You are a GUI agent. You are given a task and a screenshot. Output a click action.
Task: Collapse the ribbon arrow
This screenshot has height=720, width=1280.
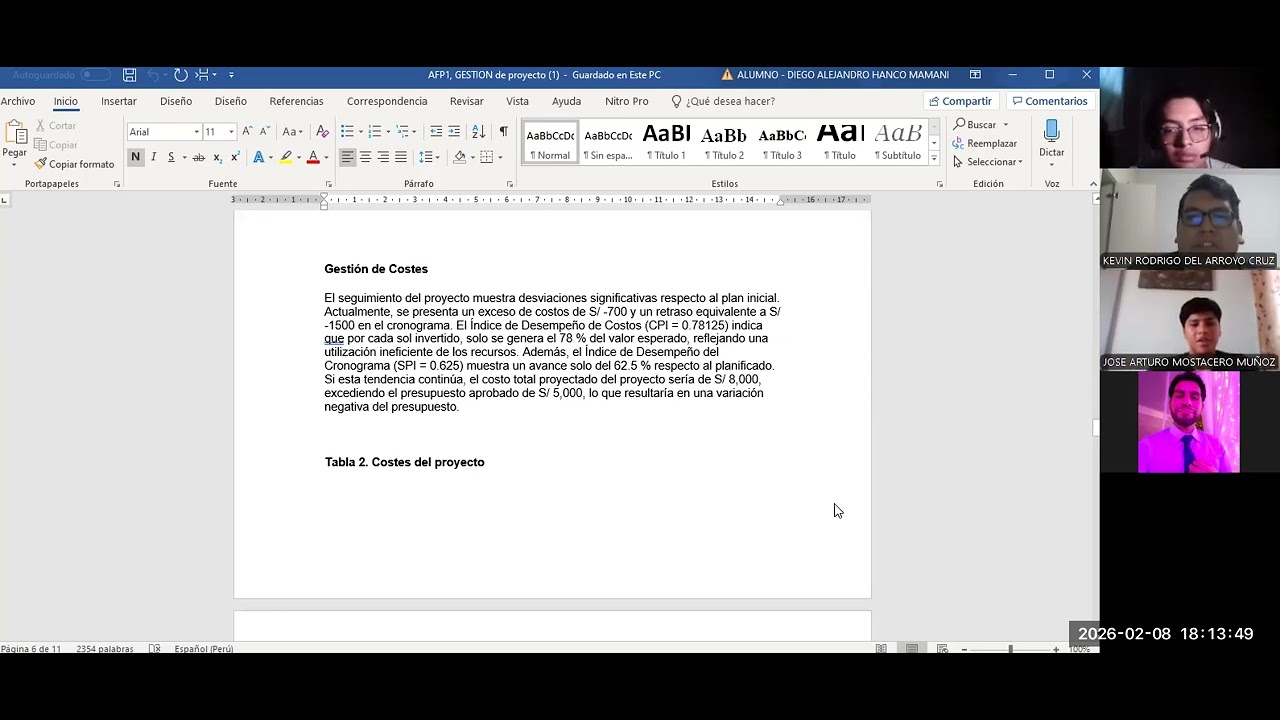tap(1093, 184)
